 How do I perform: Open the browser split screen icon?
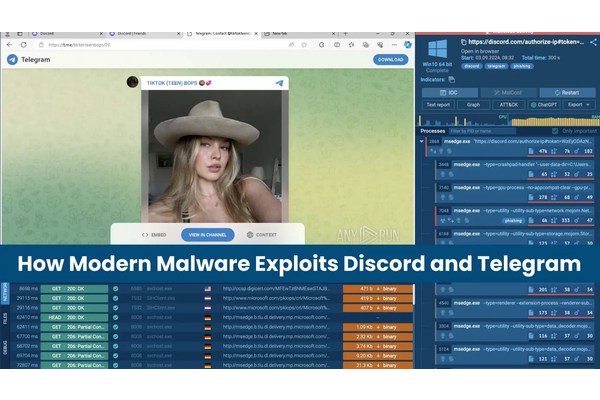[337, 45]
